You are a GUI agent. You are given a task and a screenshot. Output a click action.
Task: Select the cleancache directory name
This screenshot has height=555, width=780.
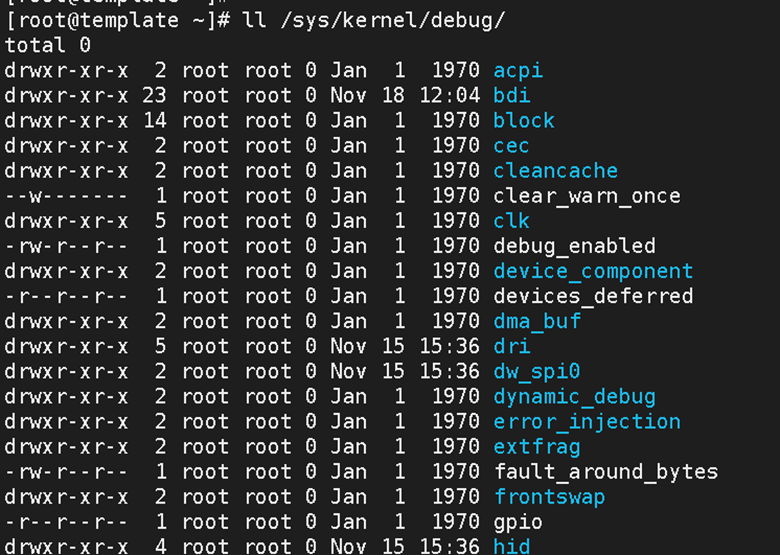556,171
